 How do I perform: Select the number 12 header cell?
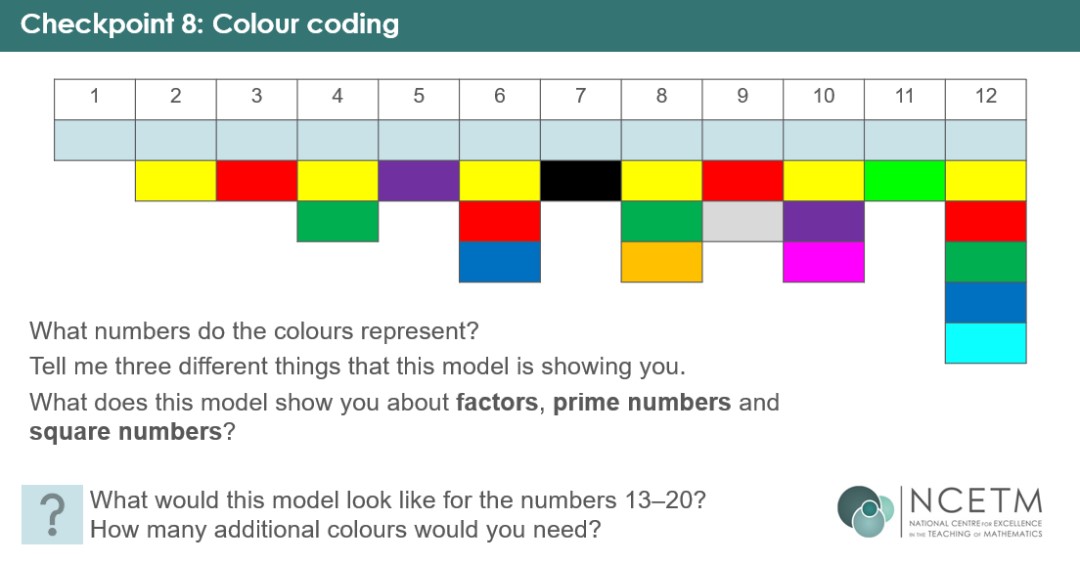(986, 99)
